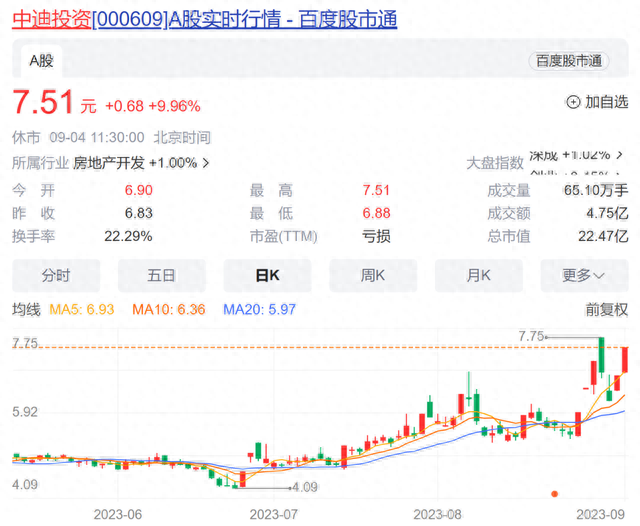Switch to the 五日 chart tab
Viewport: 640px width, 526px height.
click(x=162, y=275)
